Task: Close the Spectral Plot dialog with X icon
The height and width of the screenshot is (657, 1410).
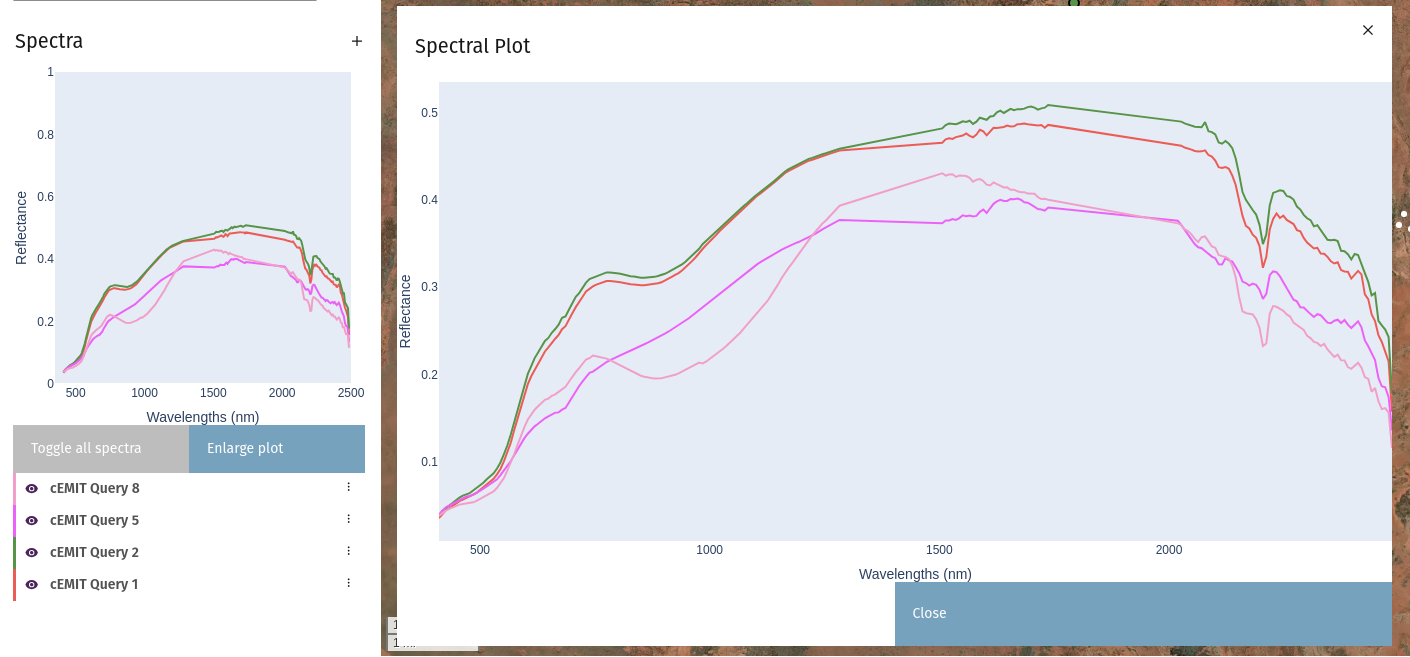Action: point(1368,30)
